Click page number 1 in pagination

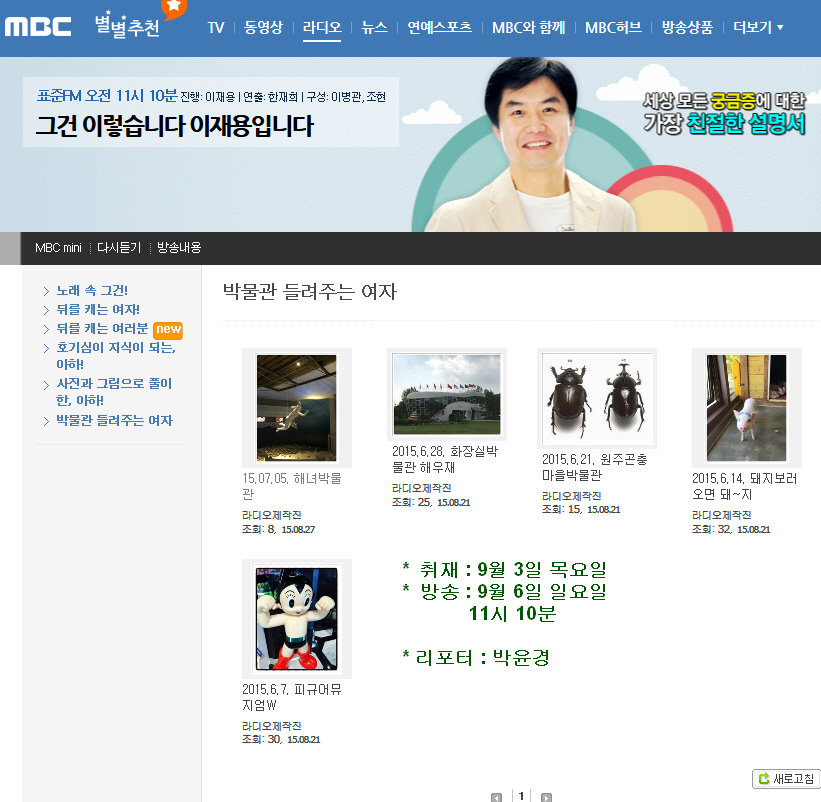point(520,796)
